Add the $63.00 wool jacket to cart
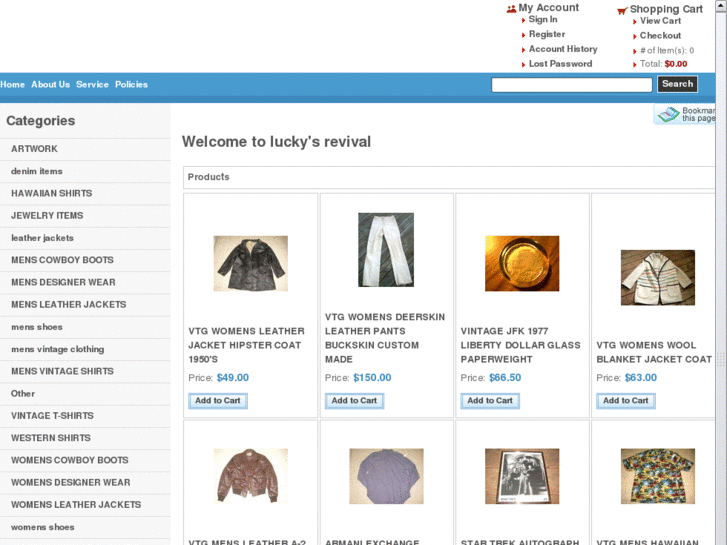The image size is (727, 545). [626, 401]
